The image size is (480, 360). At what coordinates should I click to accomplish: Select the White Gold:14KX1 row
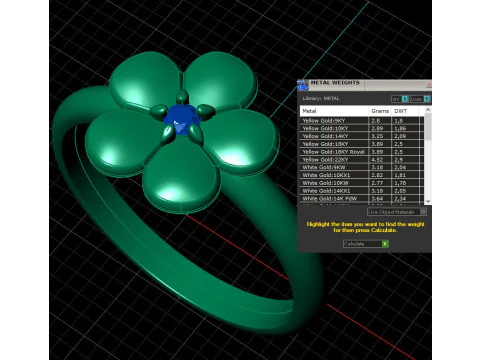tap(362, 191)
